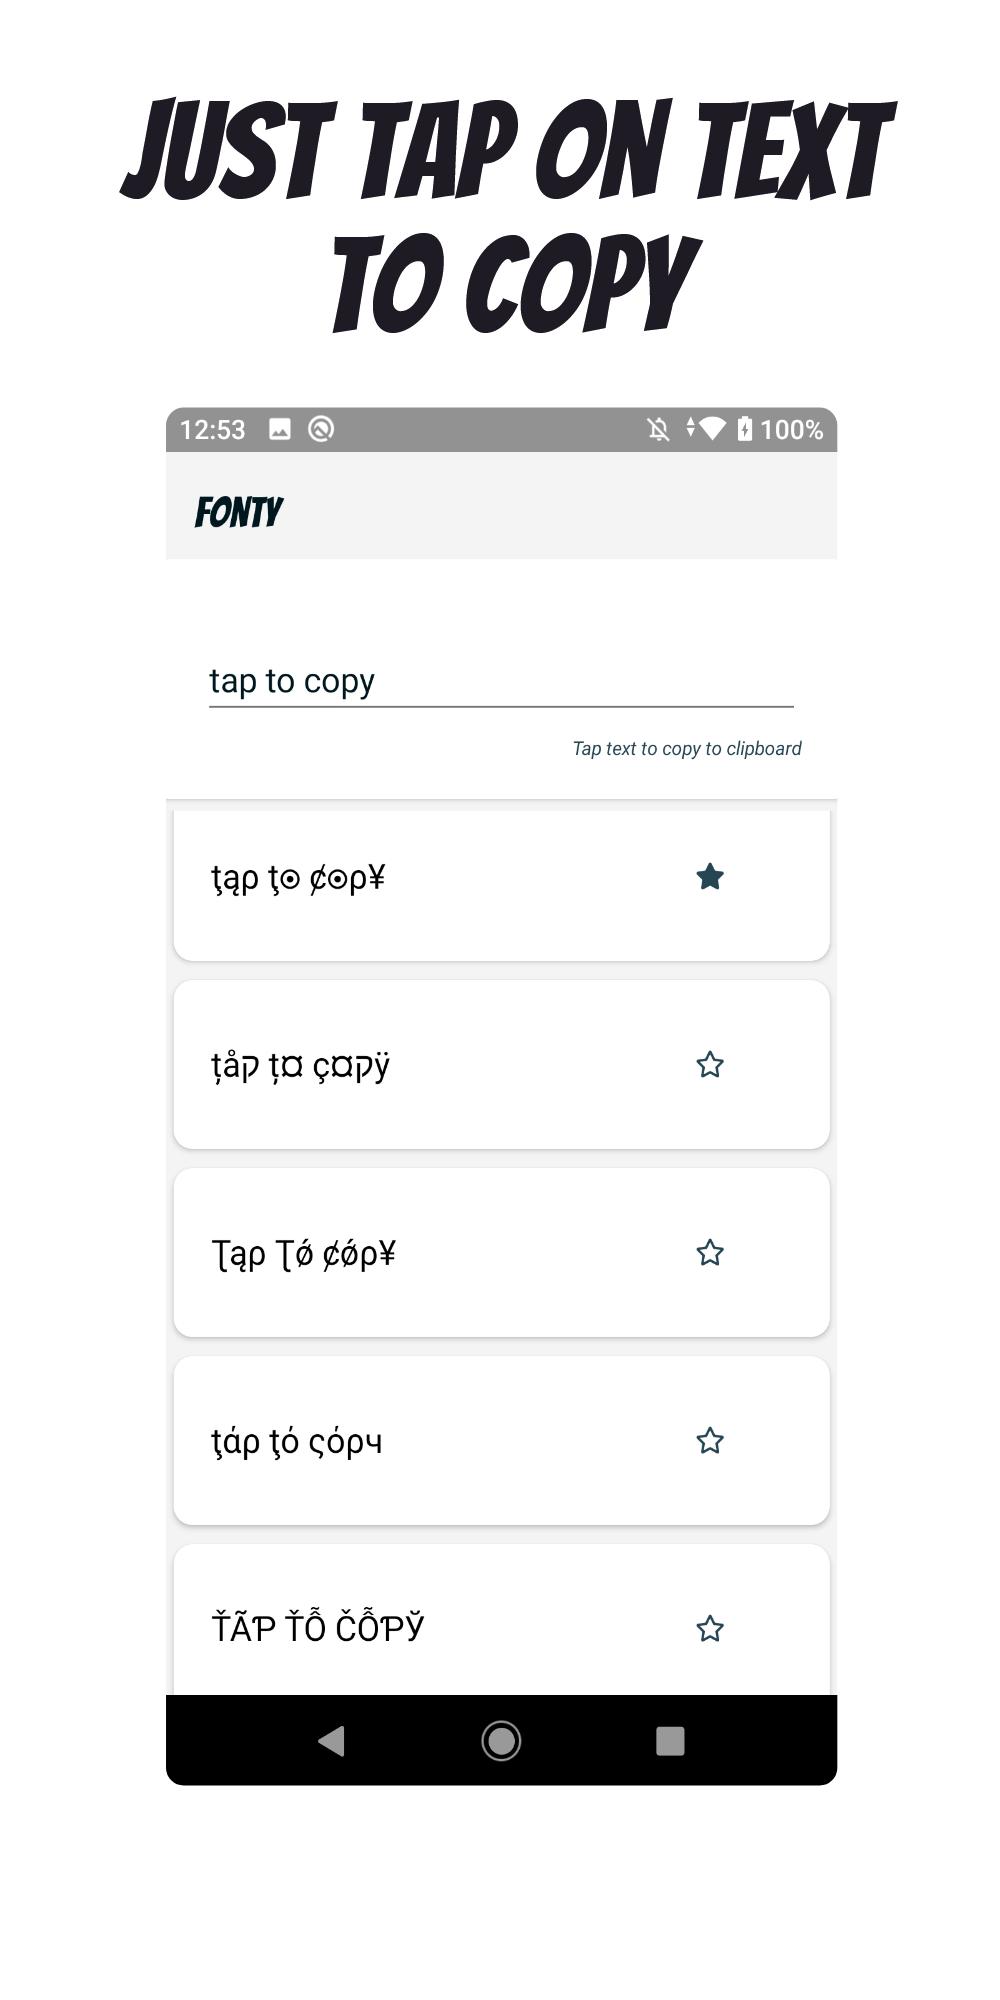
Task: Copy the "ţáρ ţó ςóρч" styled text
Action: click(297, 1442)
